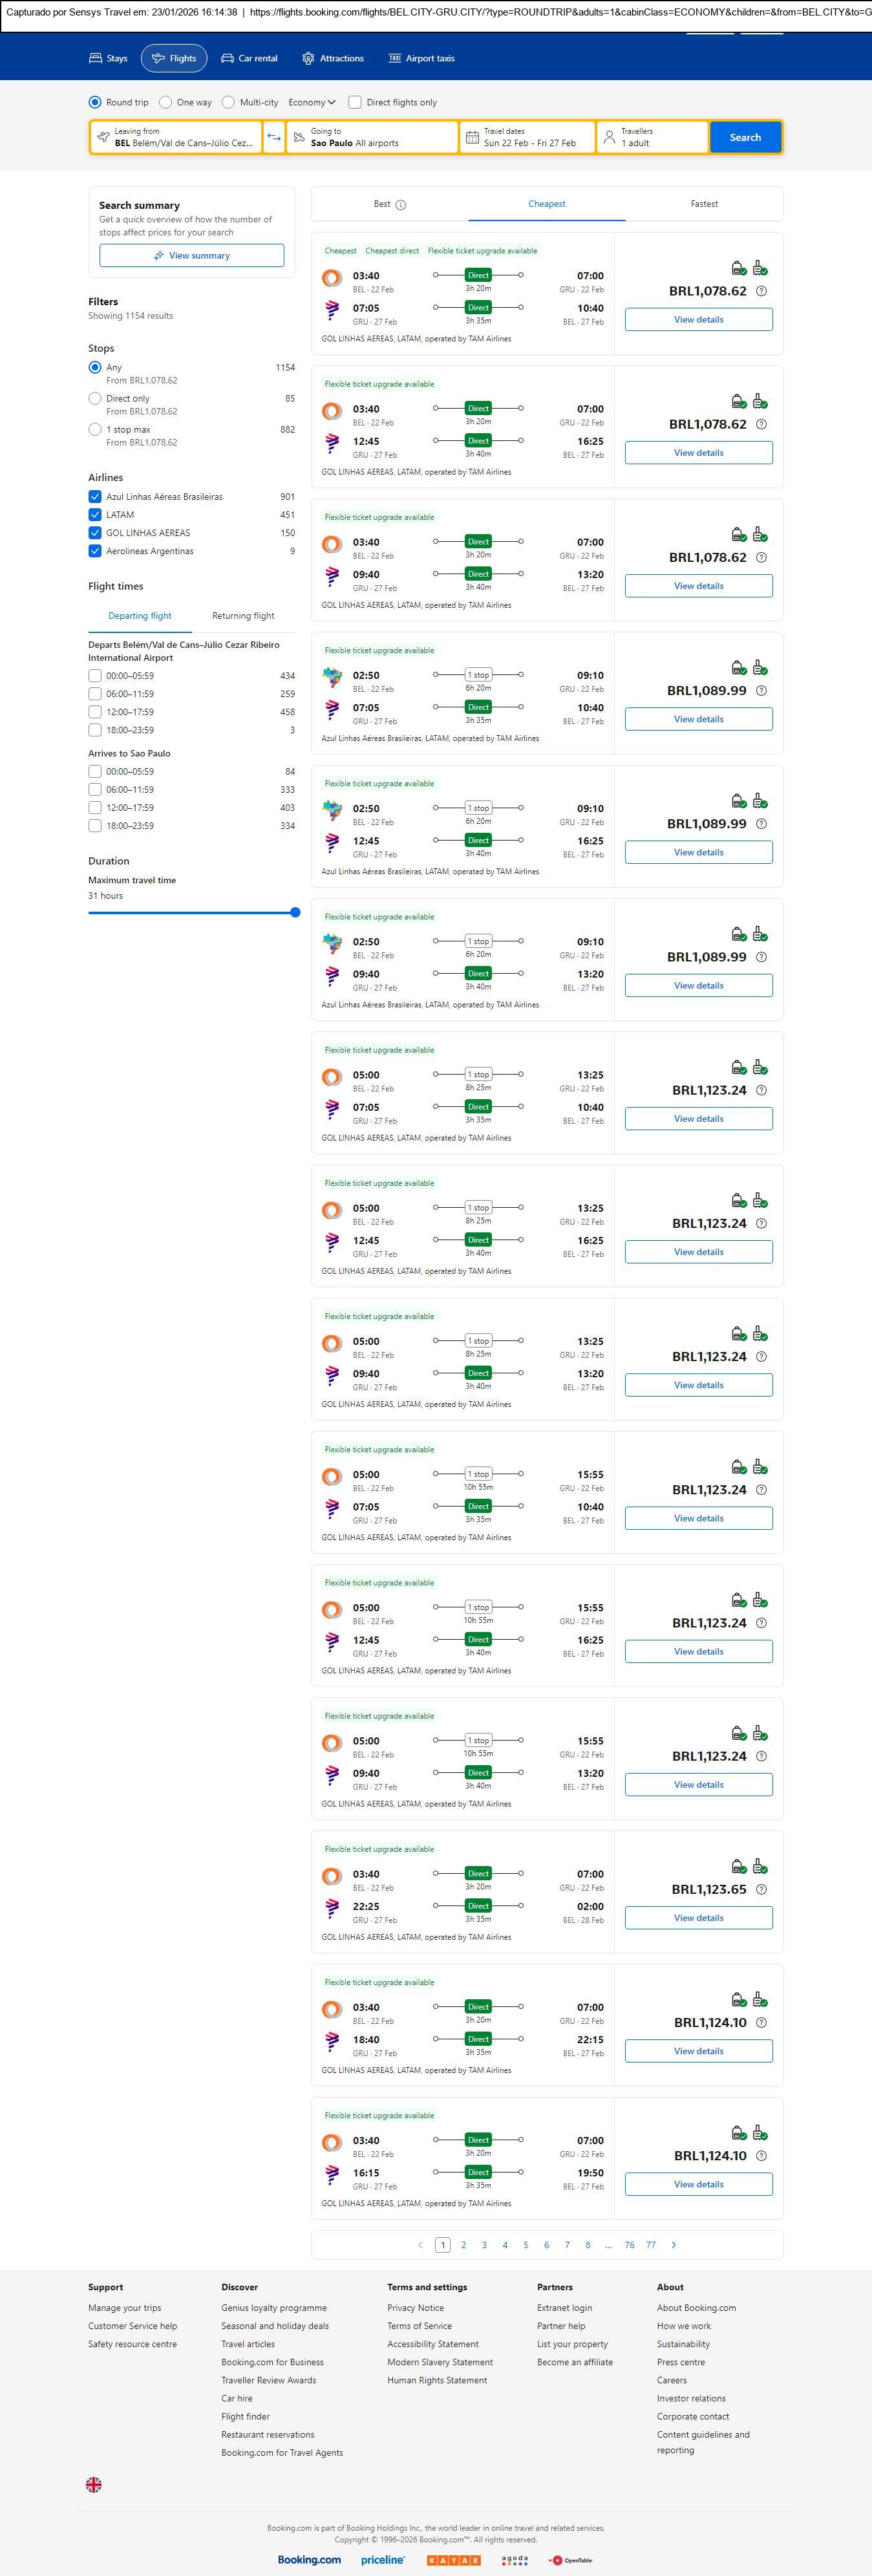
Task: Uncheck the Aerolineas Argentinas airline filter
Action: tap(95, 551)
